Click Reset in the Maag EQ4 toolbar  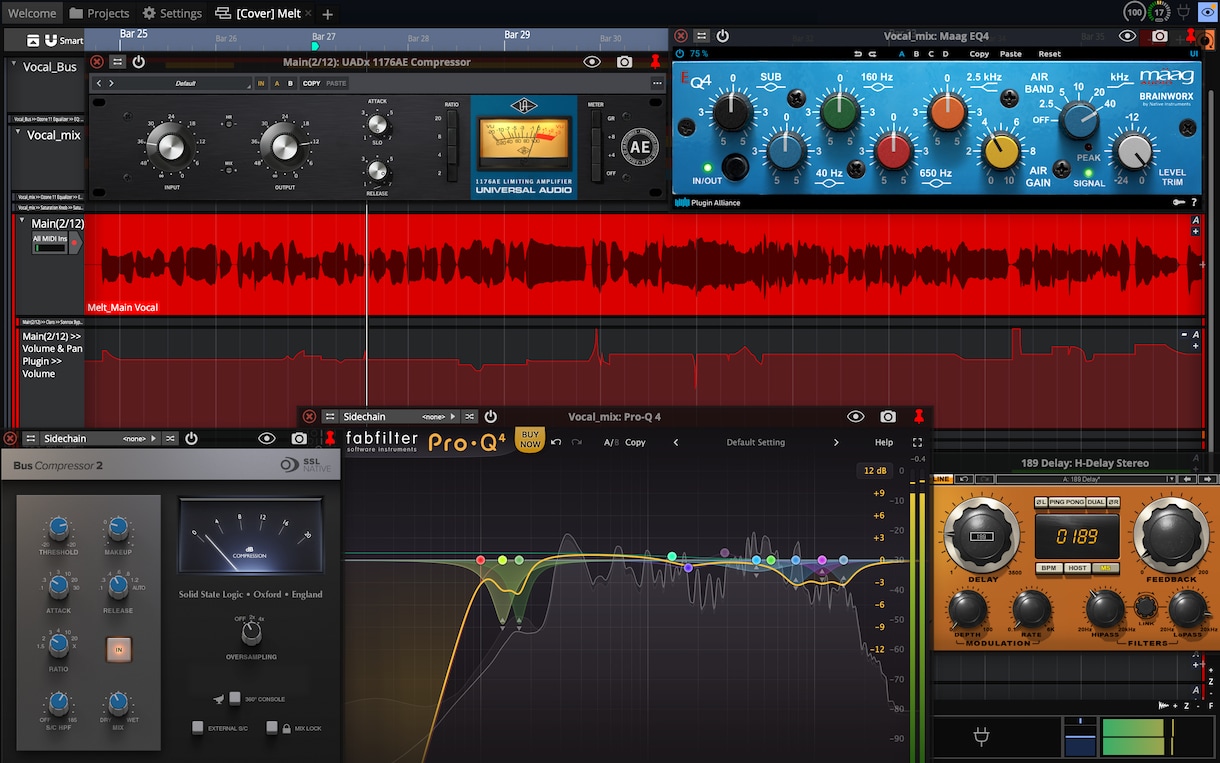pyautogui.click(x=1049, y=54)
